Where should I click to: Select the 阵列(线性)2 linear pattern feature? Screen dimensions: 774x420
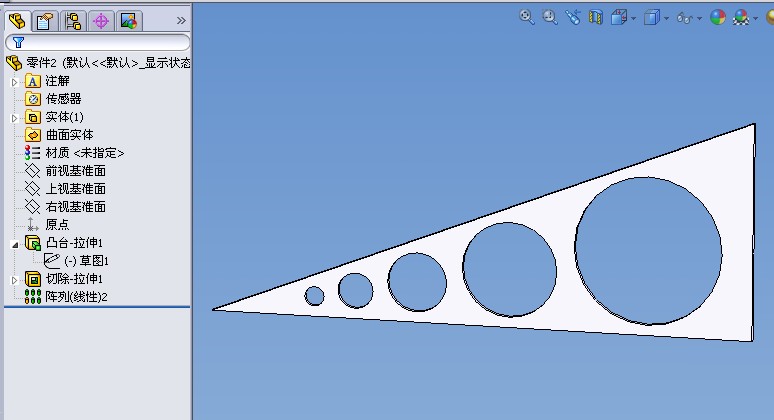click(x=66, y=297)
